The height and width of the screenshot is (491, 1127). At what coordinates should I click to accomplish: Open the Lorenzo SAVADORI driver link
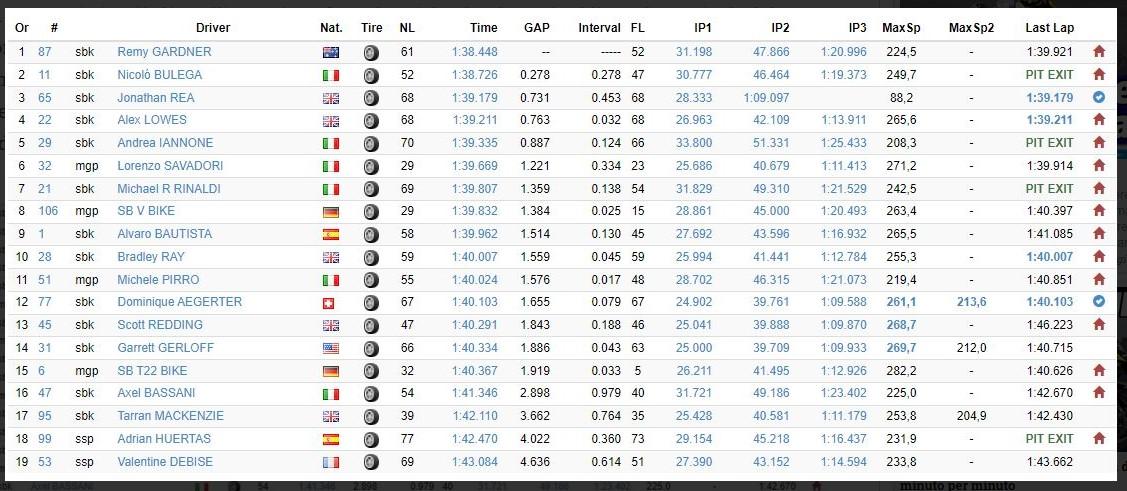click(x=170, y=165)
